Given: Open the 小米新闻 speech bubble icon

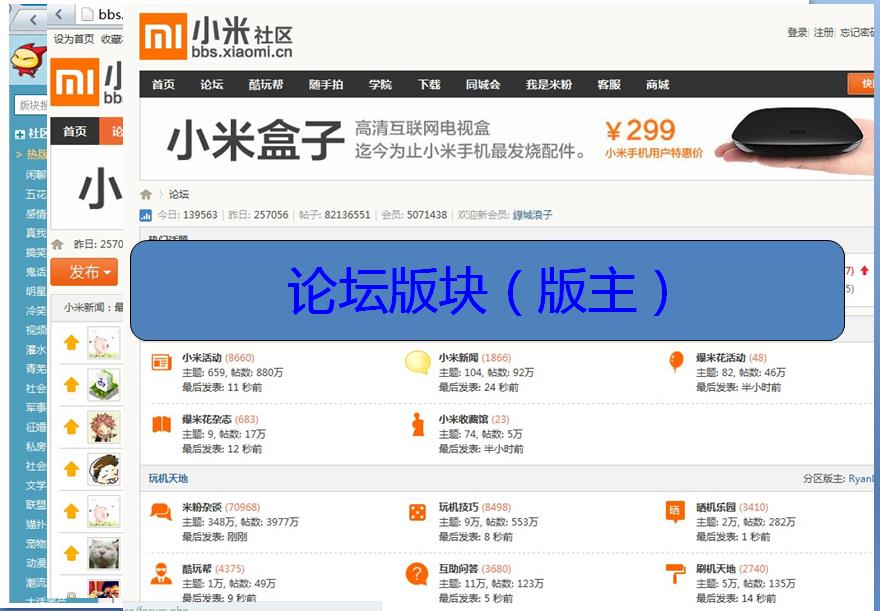Looking at the screenshot, I should click(418, 362).
